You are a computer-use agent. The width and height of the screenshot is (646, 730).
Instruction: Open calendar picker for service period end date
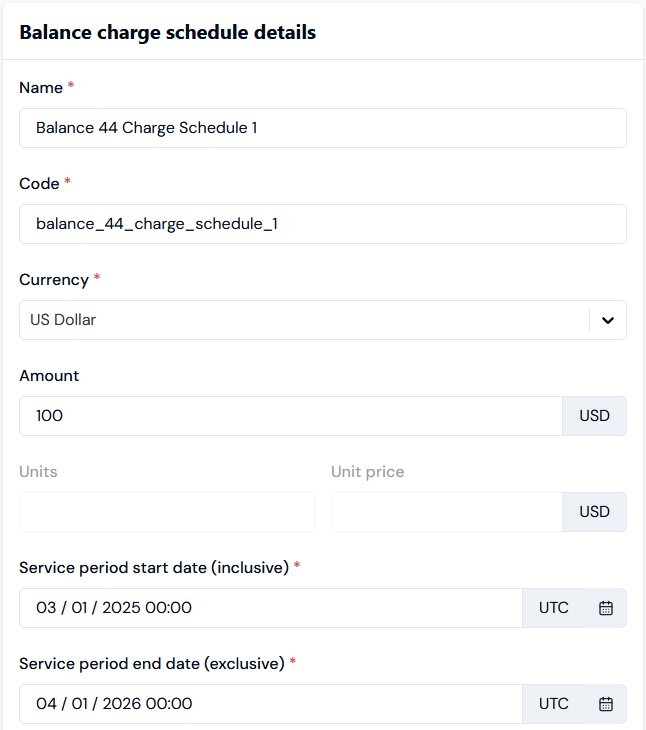point(605,704)
